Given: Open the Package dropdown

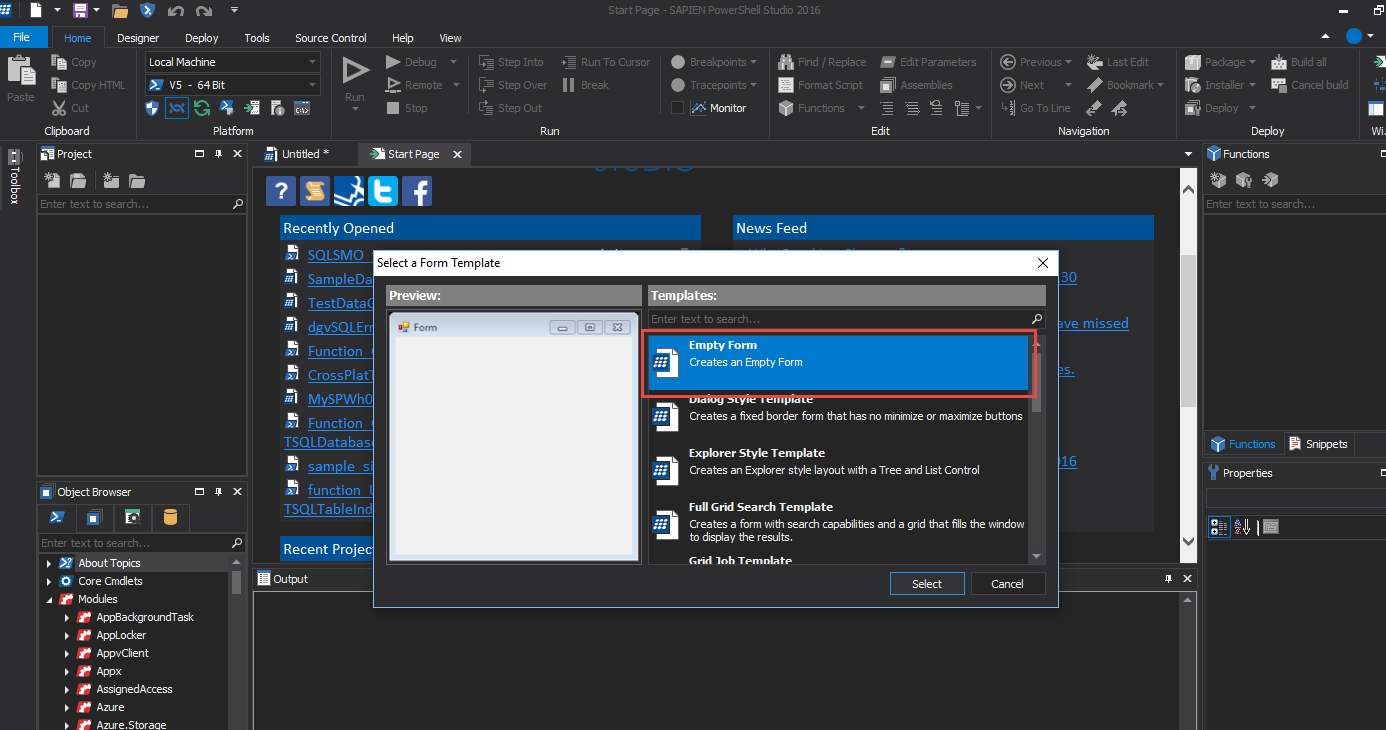Looking at the screenshot, I should coord(1220,62).
